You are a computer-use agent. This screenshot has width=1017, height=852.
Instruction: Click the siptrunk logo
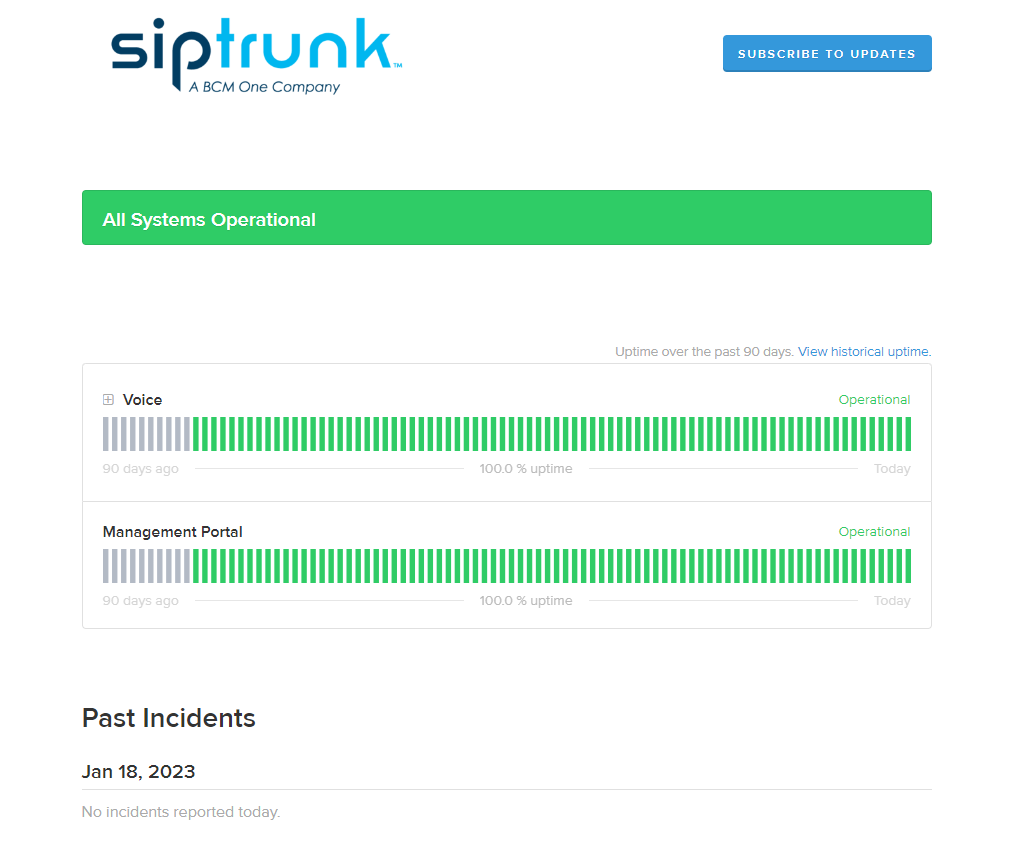(x=257, y=56)
